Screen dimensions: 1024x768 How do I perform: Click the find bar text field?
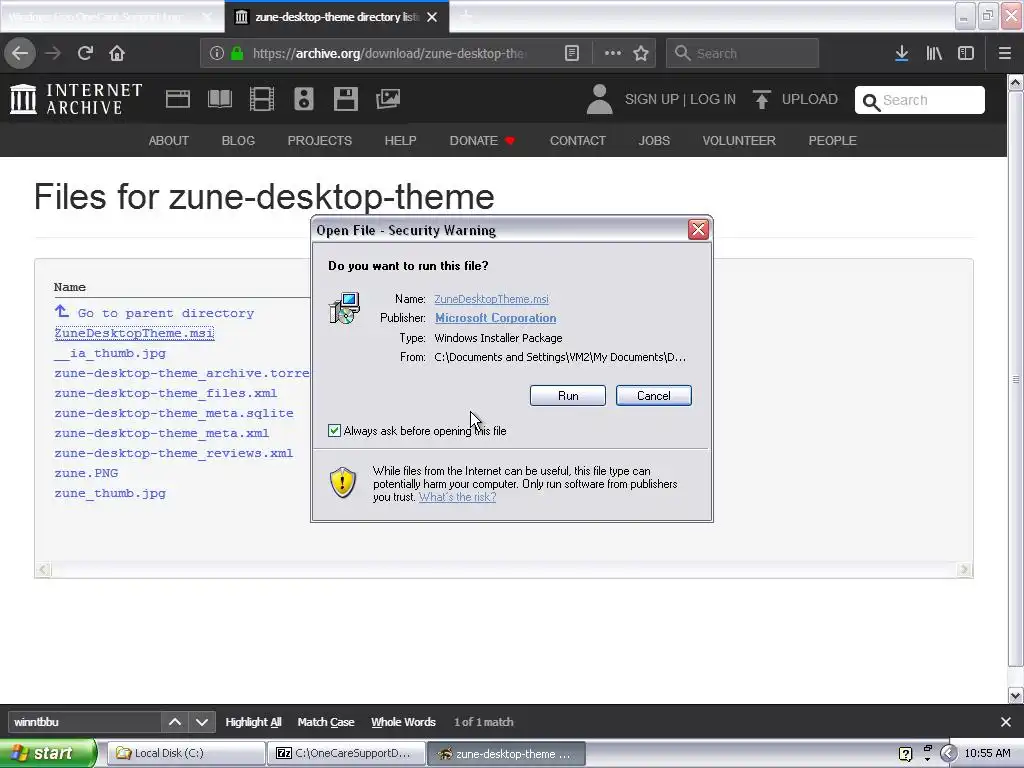[84, 722]
